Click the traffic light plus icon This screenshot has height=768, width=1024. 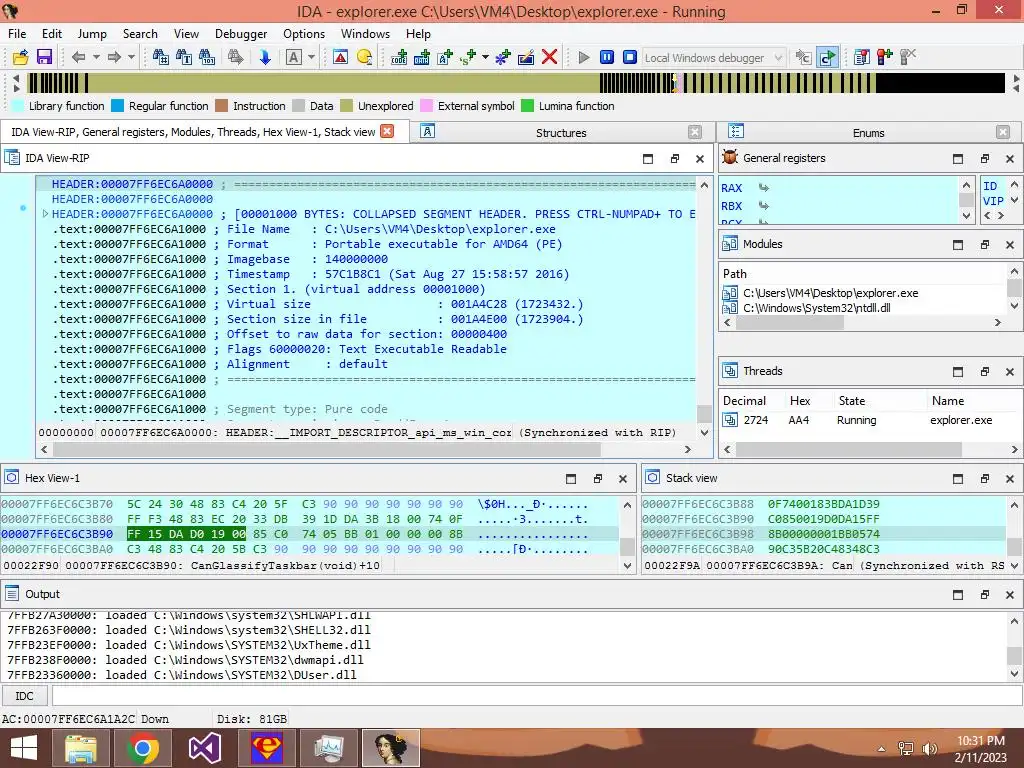pos(884,57)
